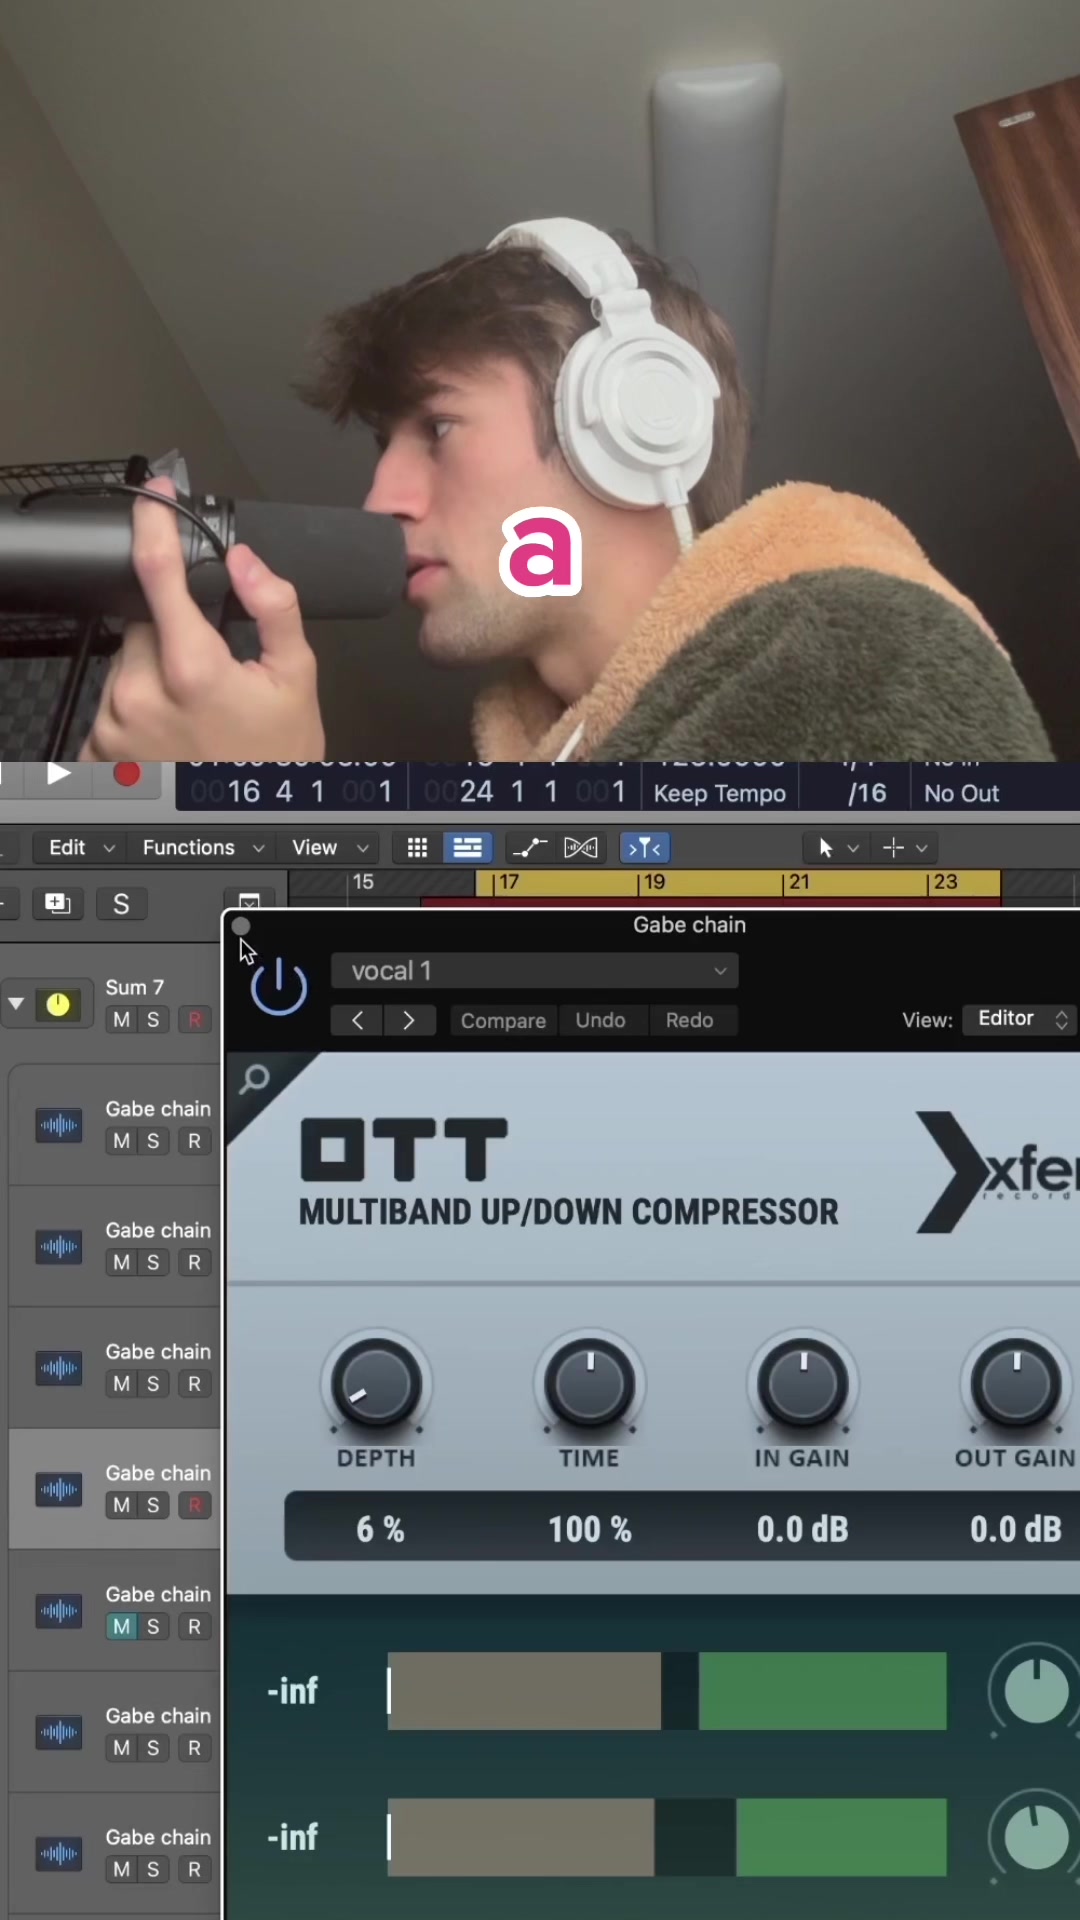Viewport: 1080px width, 1920px height.
Task: Click the 6 % depth value readout
Action: coord(380,1529)
